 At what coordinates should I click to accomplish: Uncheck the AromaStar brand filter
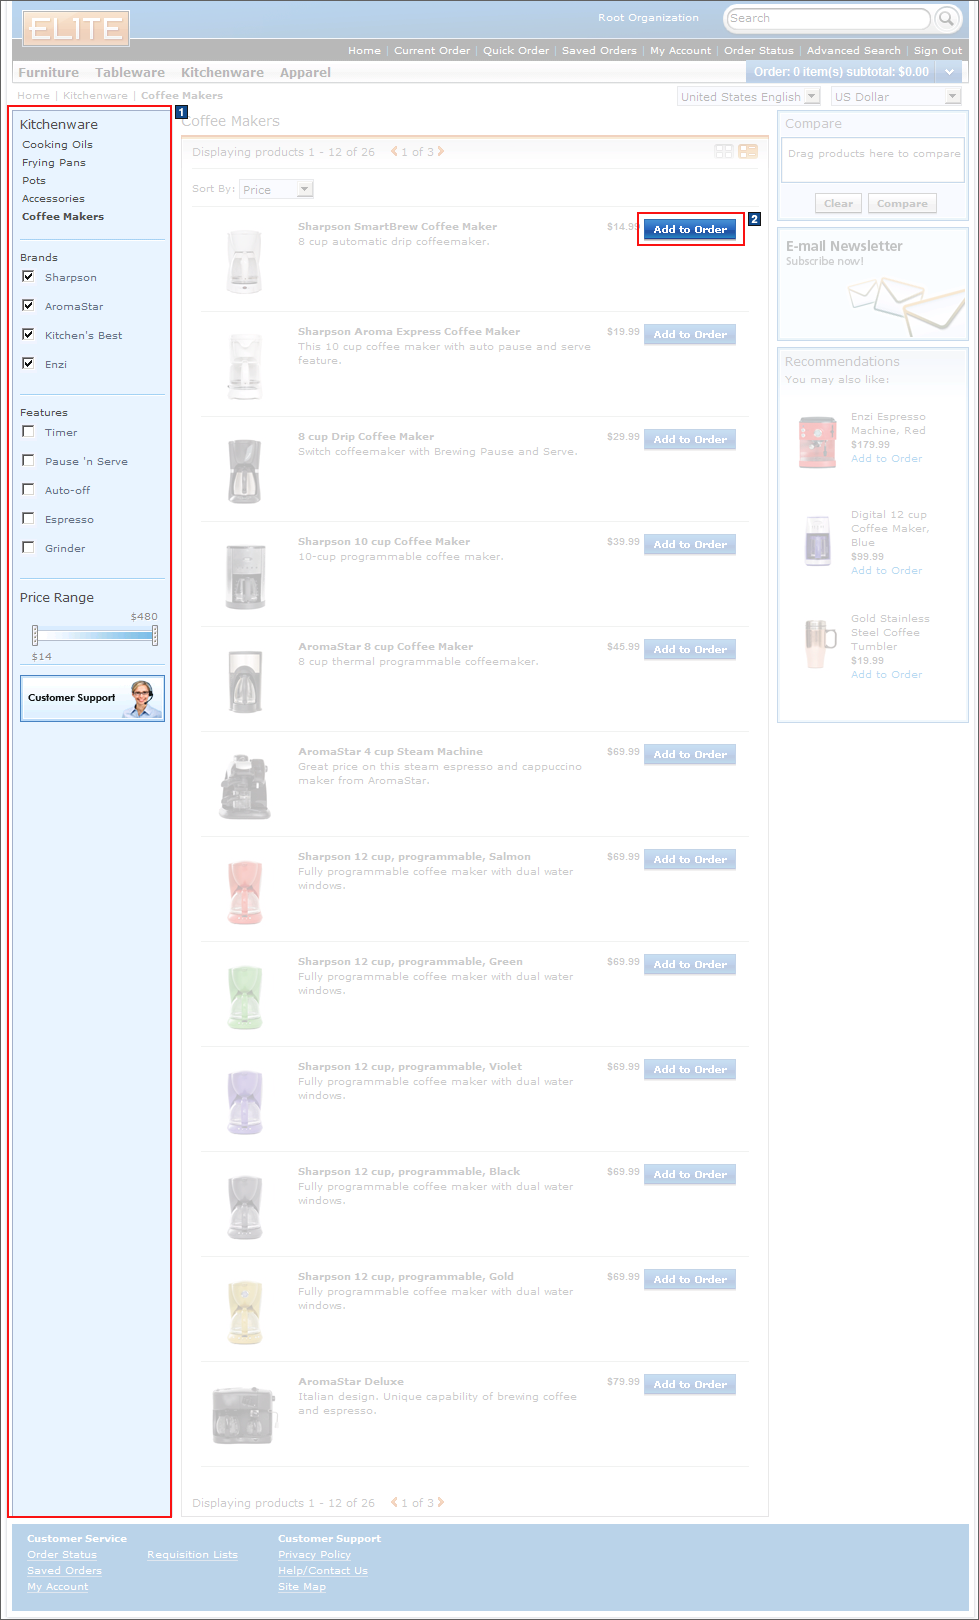click(28, 305)
